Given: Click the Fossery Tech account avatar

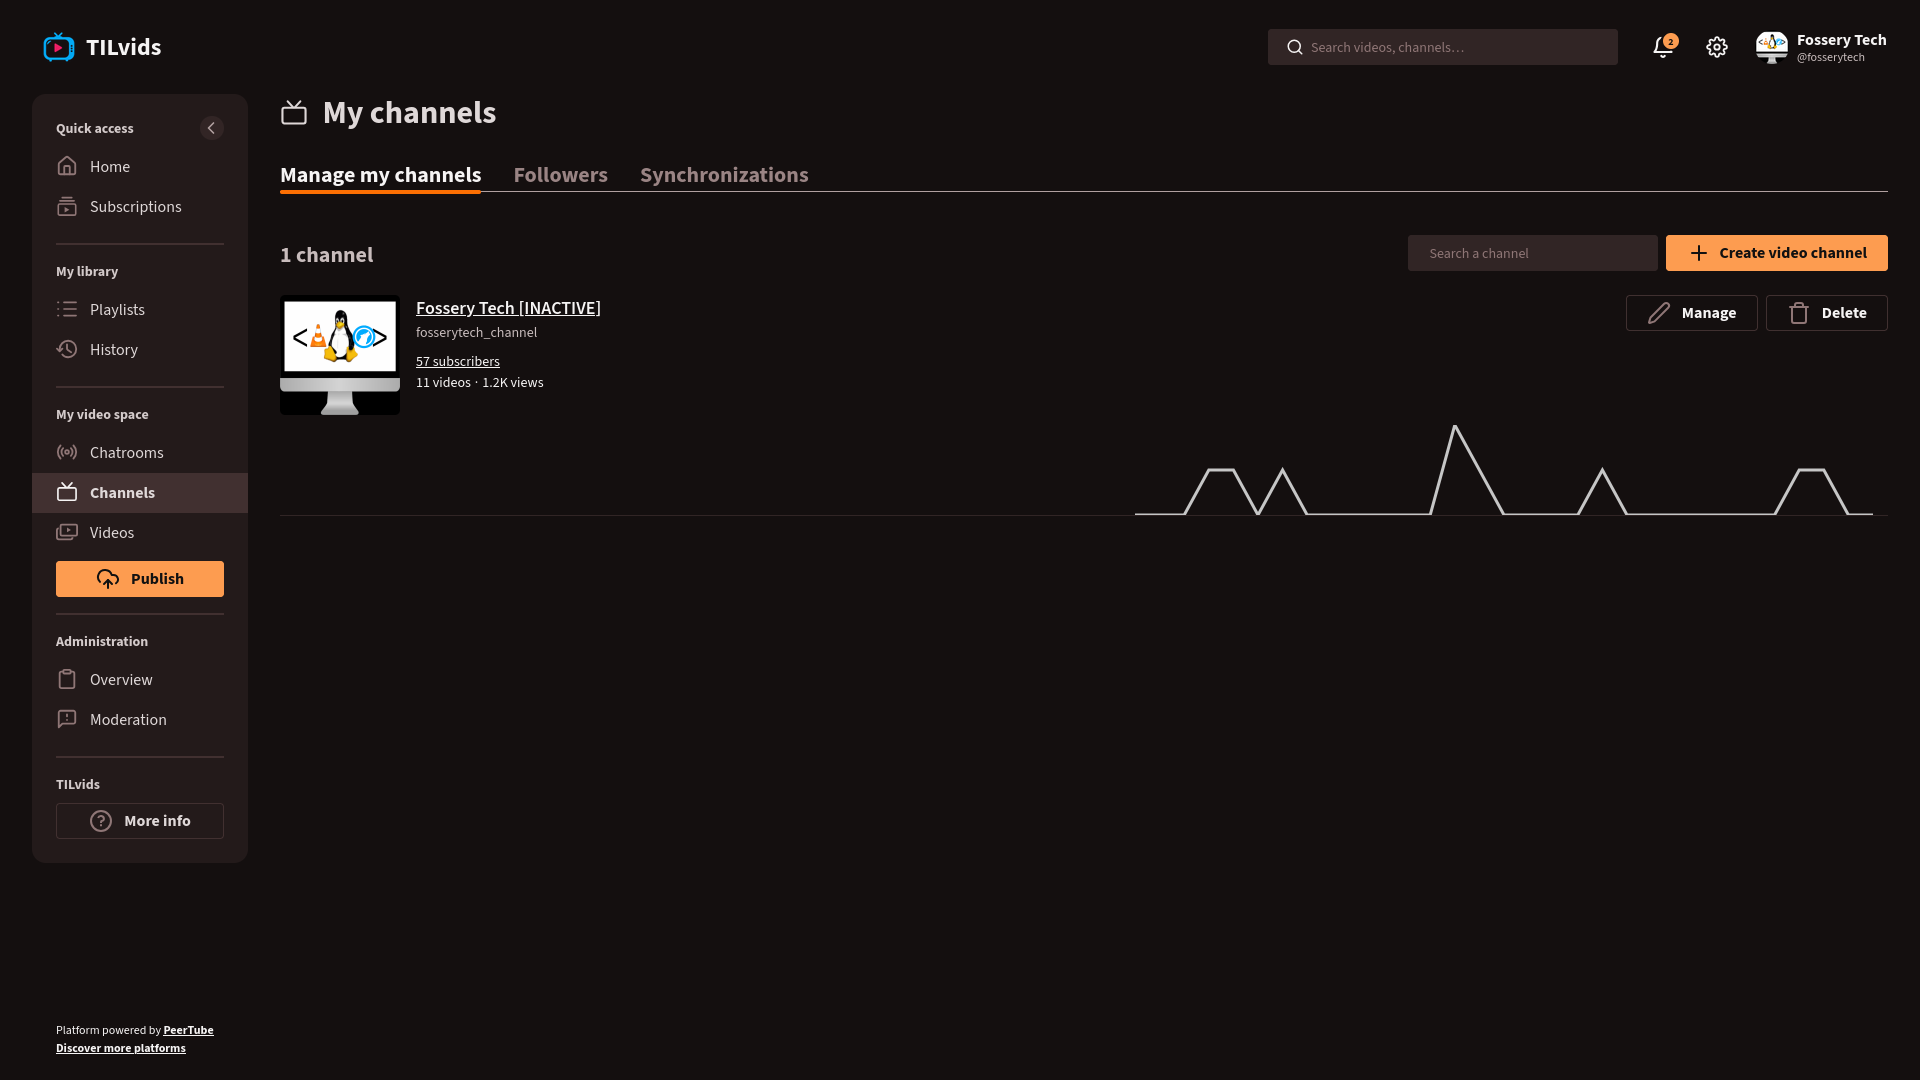Looking at the screenshot, I should pos(1772,47).
